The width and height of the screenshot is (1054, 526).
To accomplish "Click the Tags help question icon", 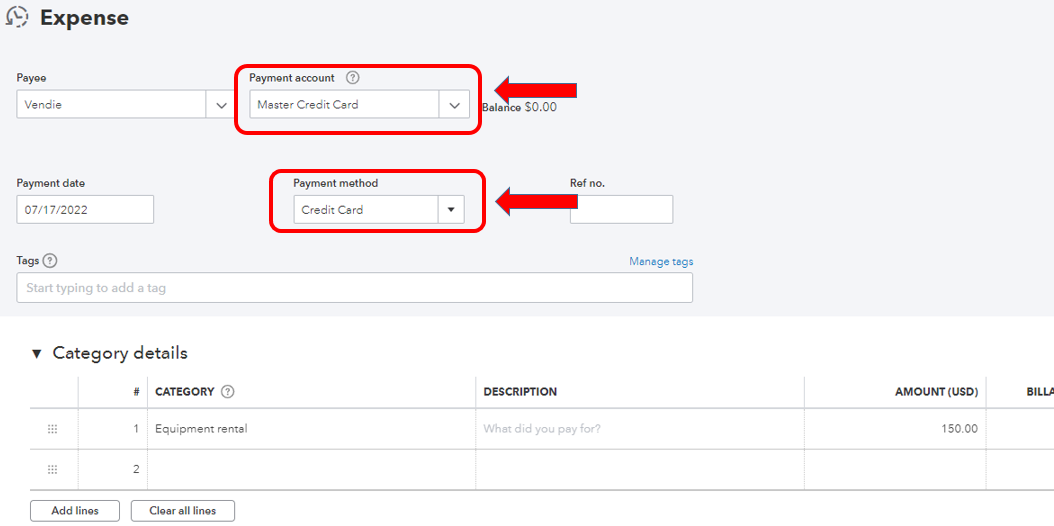I will [x=50, y=261].
